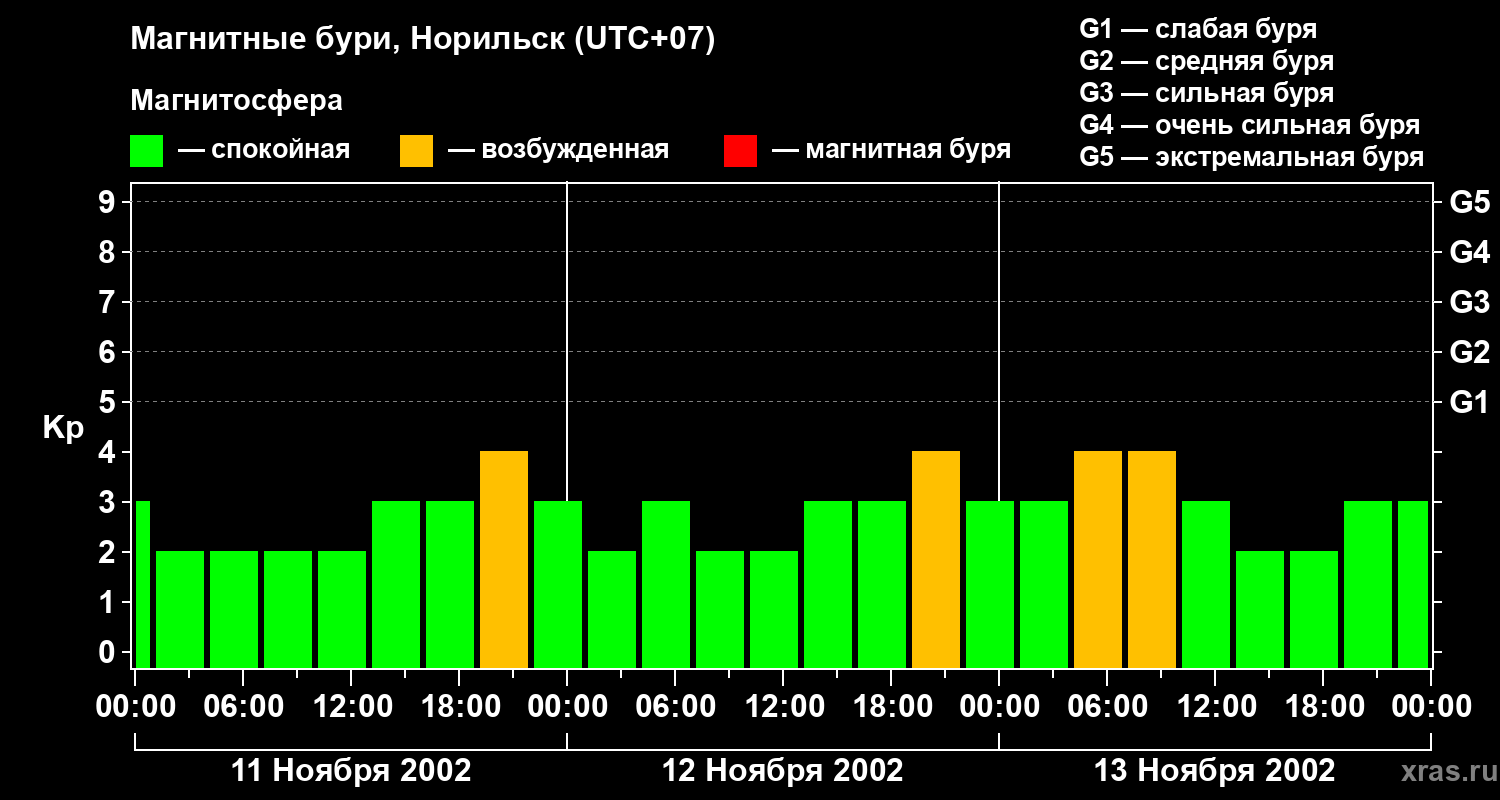Image resolution: width=1500 pixels, height=800 pixels.
Task: Click the 18:00 time label under 11 Ноября
Action: click(x=459, y=706)
